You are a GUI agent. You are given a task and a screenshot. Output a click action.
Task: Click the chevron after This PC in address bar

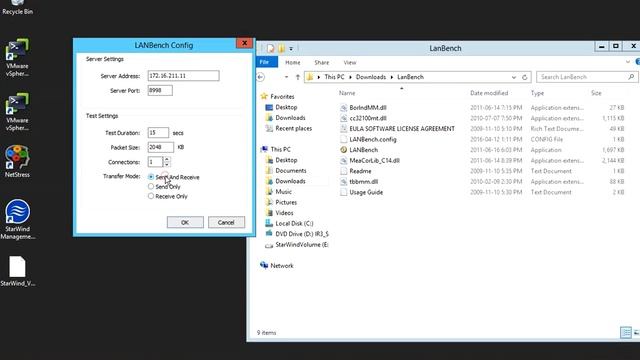[x=350, y=77]
